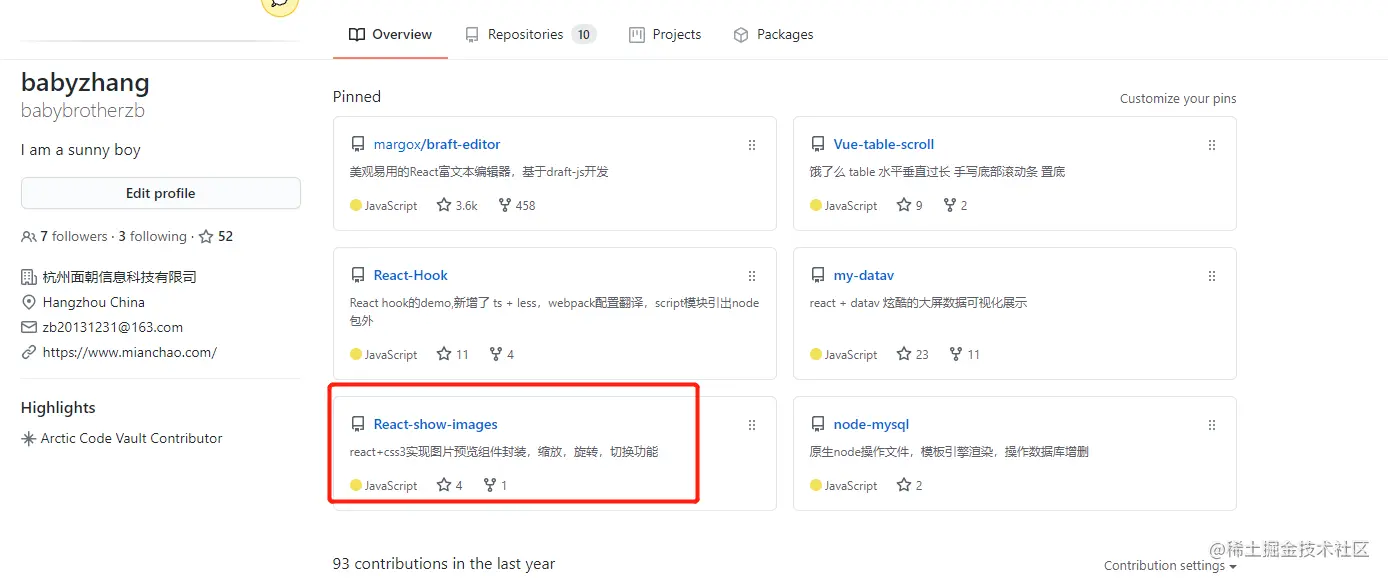Open the my-datav repository link
Image resolution: width=1388 pixels, height=578 pixels.
point(864,275)
